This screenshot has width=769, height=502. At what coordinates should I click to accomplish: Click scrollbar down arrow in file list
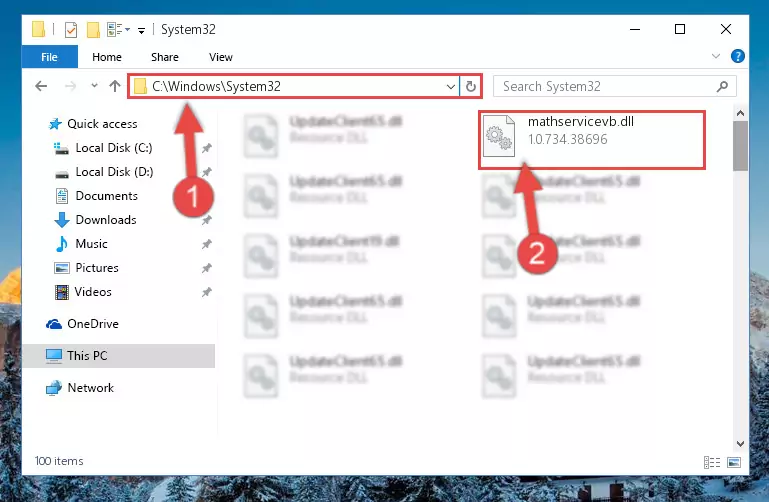click(740, 444)
